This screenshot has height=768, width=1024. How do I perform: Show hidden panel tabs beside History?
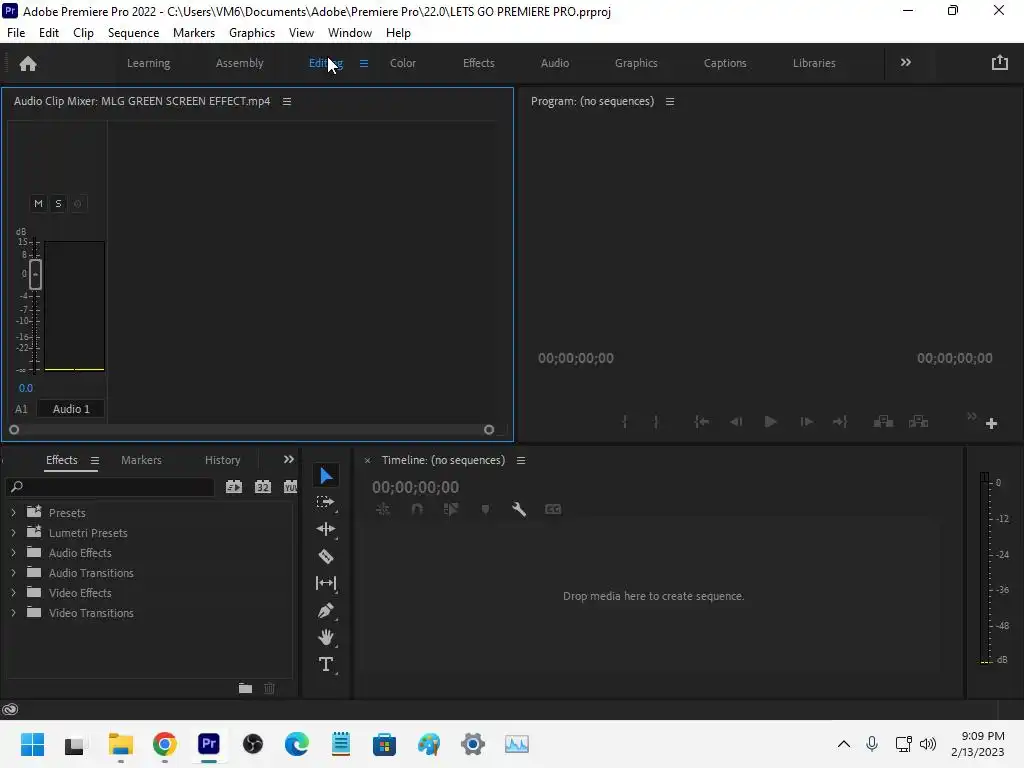point(289,460)
